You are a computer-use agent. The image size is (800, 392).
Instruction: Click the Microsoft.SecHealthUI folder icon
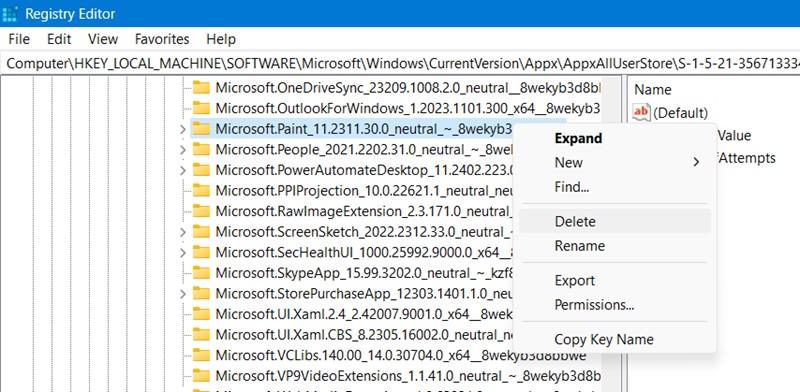[x=202, y=252]
